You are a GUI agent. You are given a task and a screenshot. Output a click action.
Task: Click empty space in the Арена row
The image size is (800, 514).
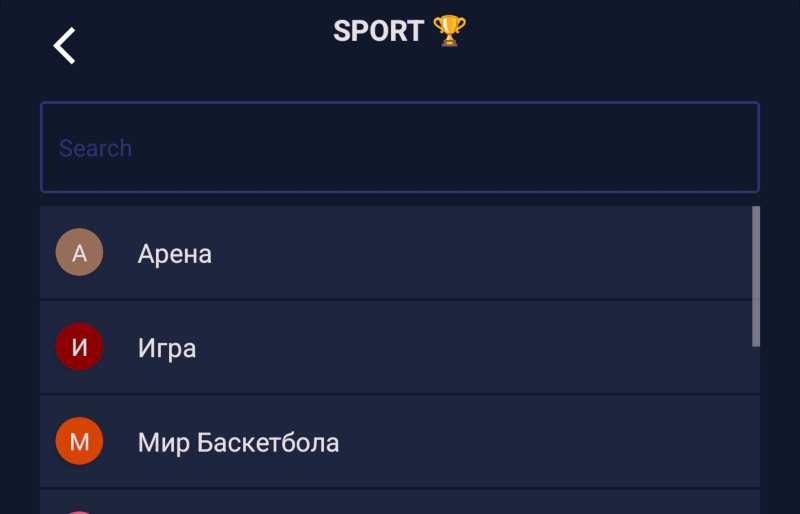click(500, 254)
